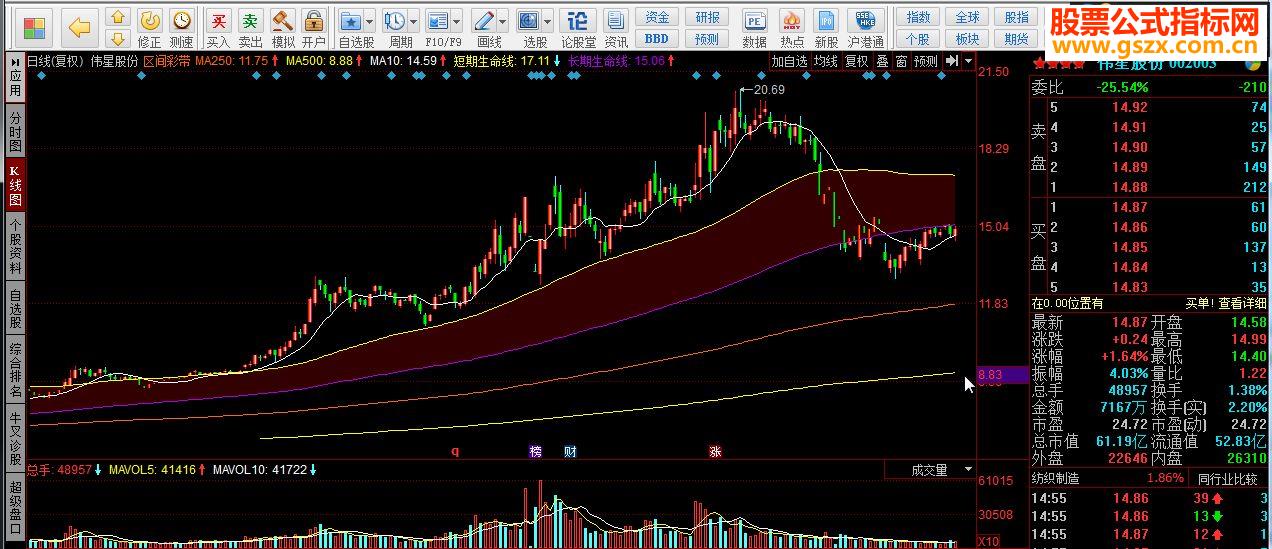Click the blue 财 event marker on timeline
Screen dimensions: 1272x549
point(569,451)
